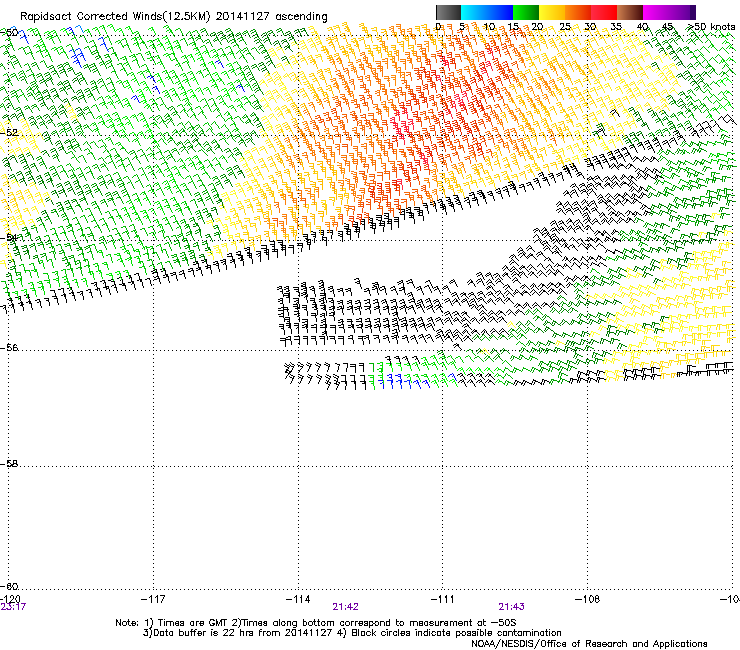Click the longitude label '-111'

(442, 599)
